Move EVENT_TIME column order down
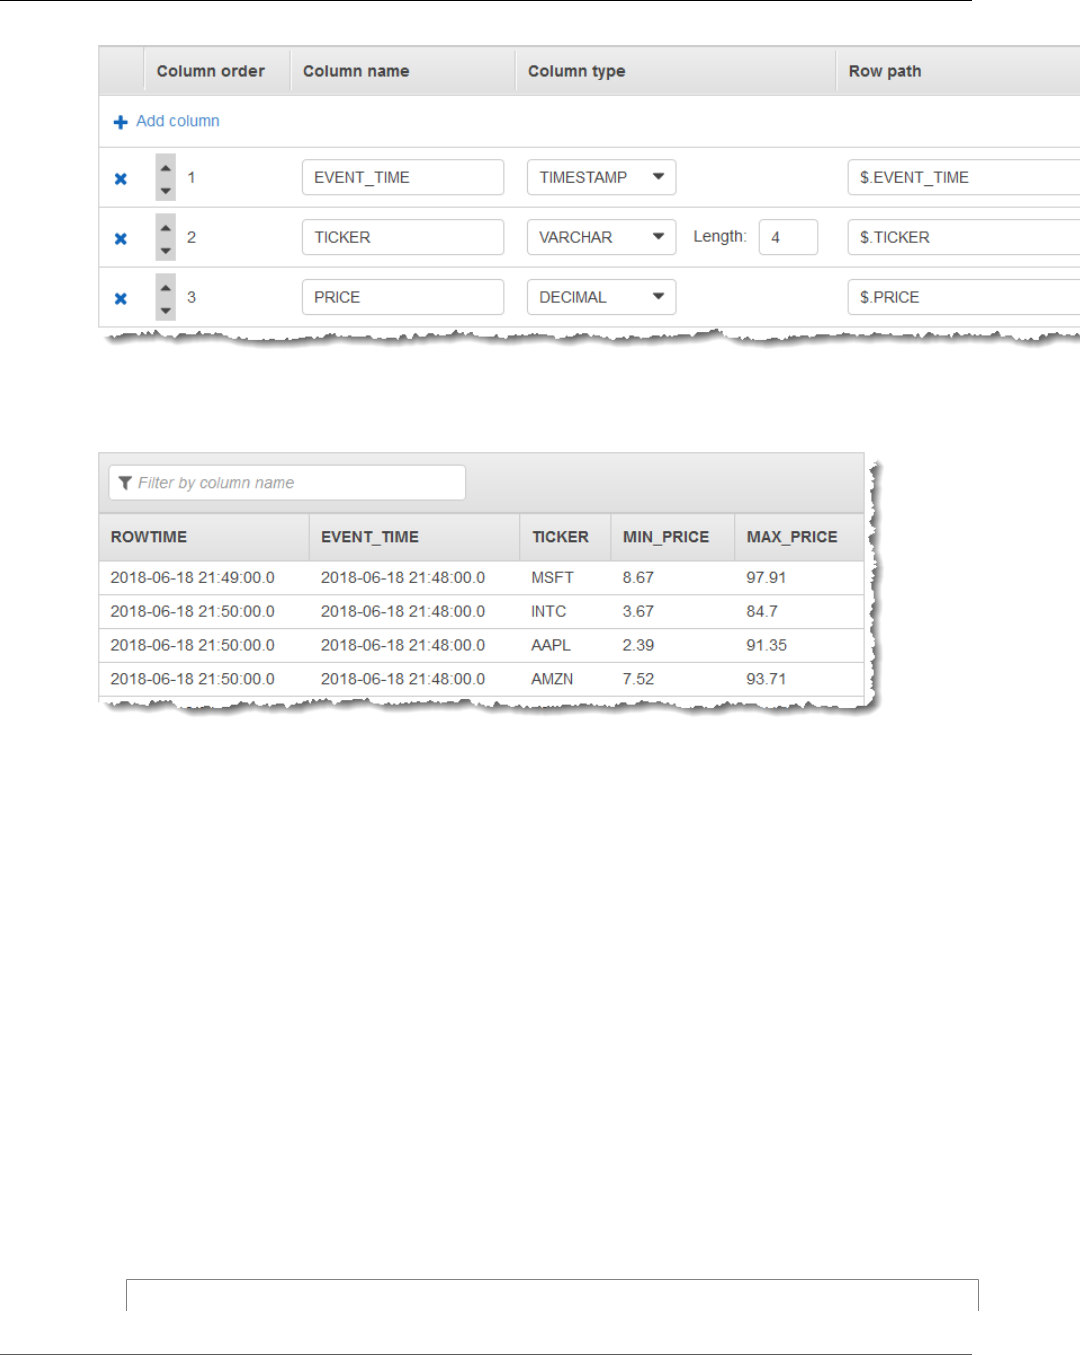Screen dimensions: 1080x1355 pyautogui.click(x=166, y=190)
